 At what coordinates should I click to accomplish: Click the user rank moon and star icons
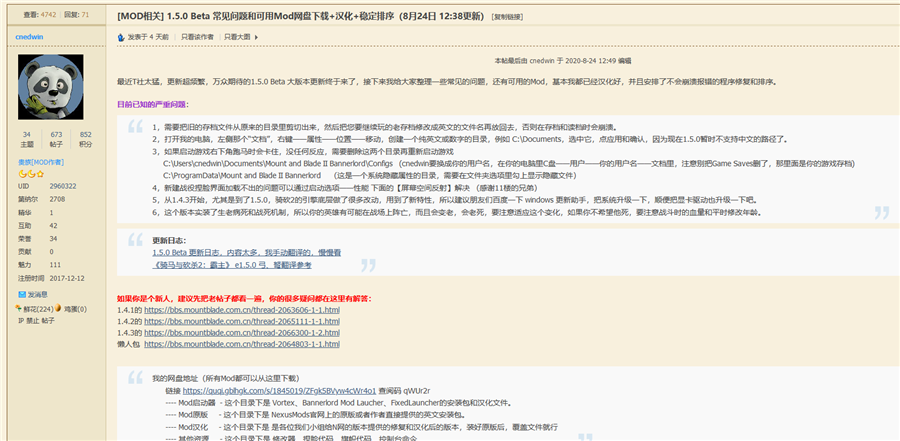(32, 173)
